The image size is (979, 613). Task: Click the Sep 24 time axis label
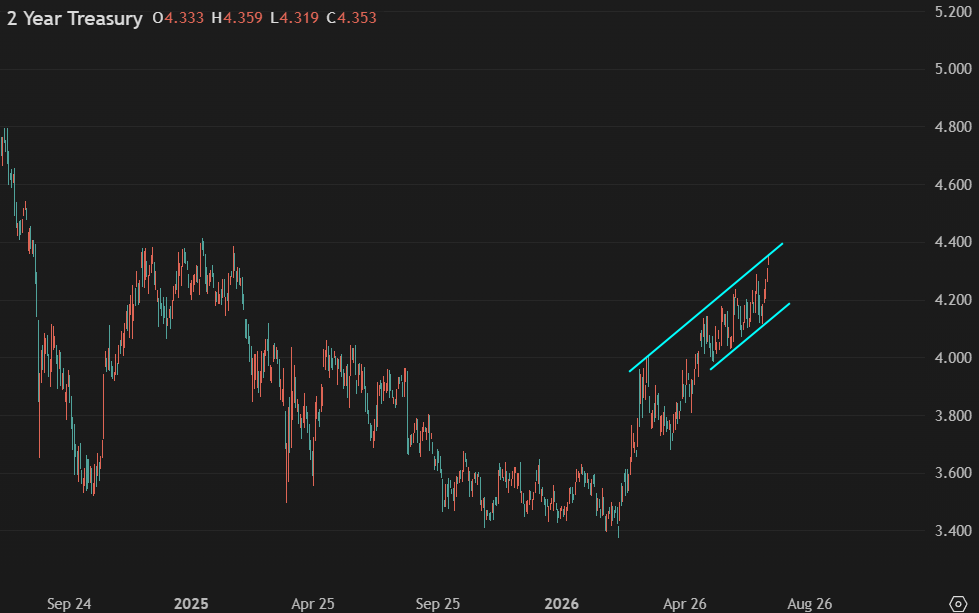69,604
